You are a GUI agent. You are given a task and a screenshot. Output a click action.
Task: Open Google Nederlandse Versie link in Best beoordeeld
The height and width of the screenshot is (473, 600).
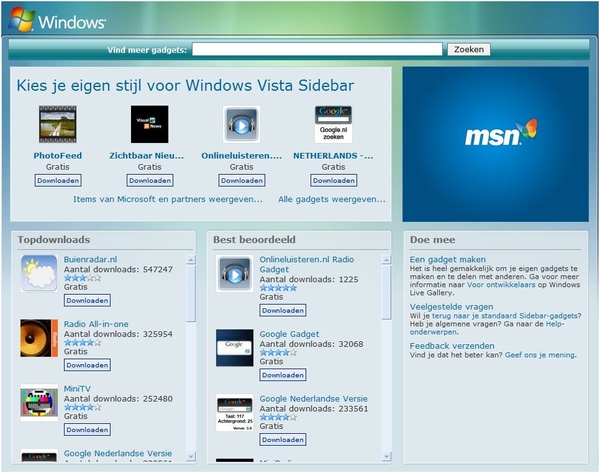(313, 399)
